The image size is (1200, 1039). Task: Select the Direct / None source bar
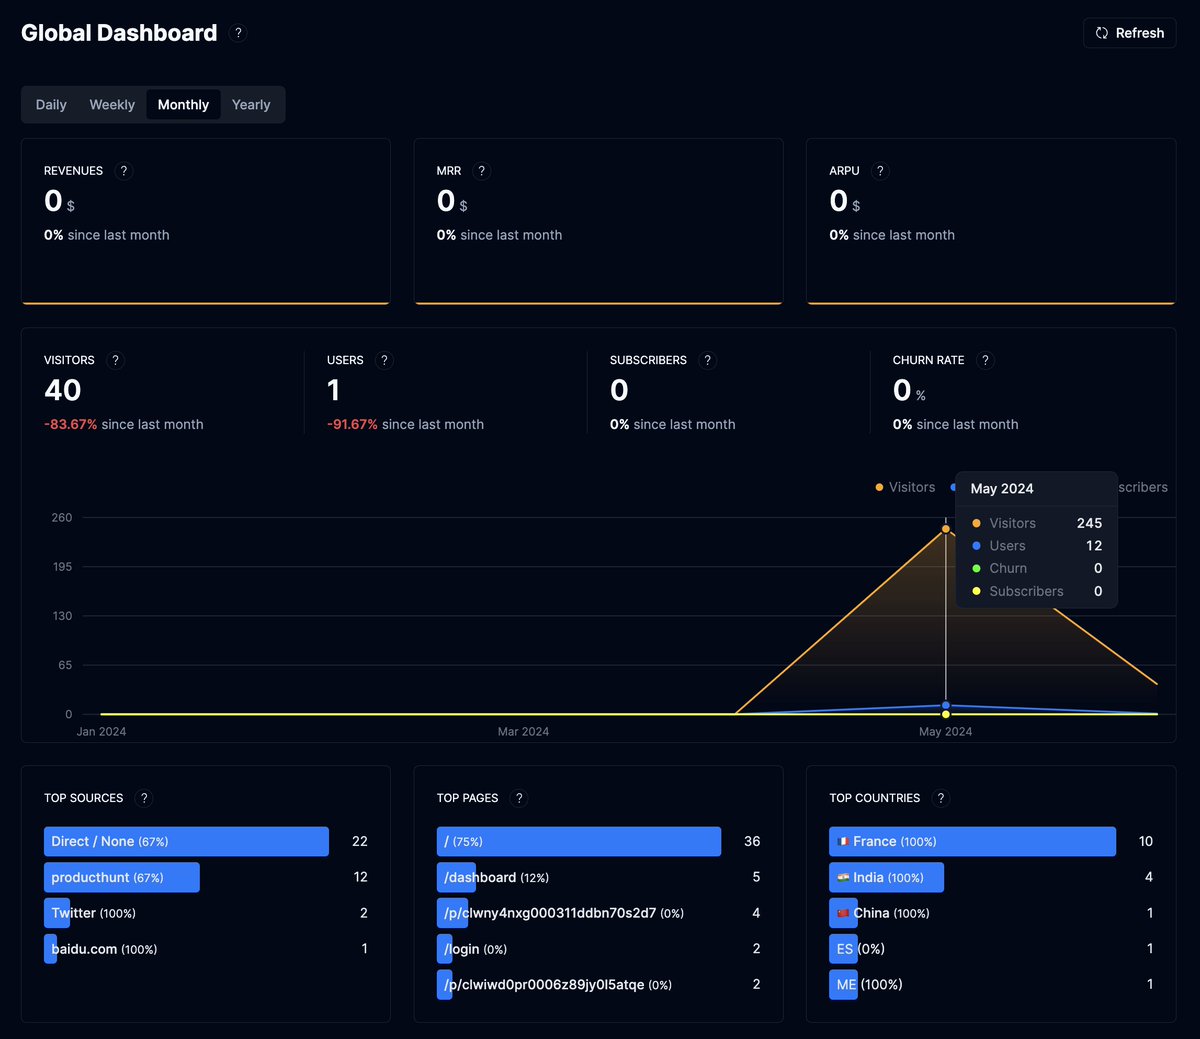coord(186,841)
